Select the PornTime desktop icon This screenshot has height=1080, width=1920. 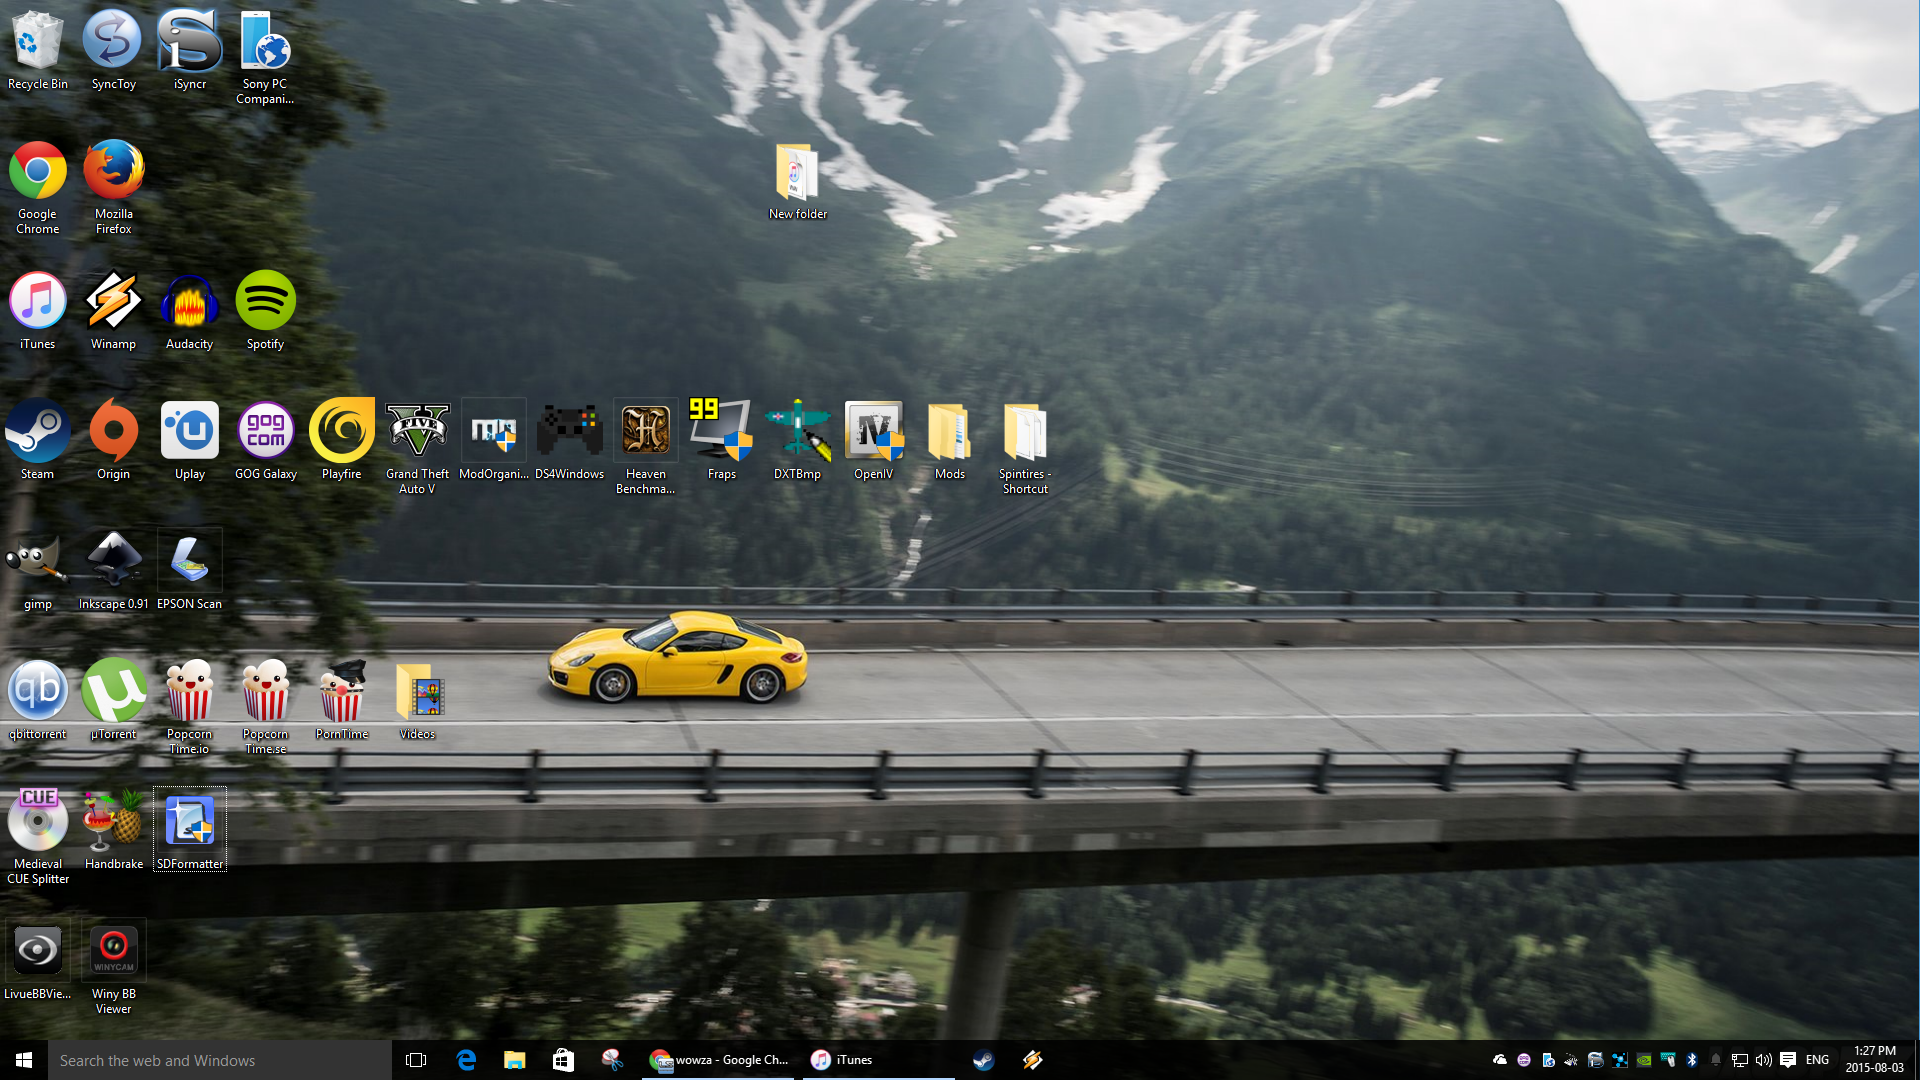[x=341, y=700]
